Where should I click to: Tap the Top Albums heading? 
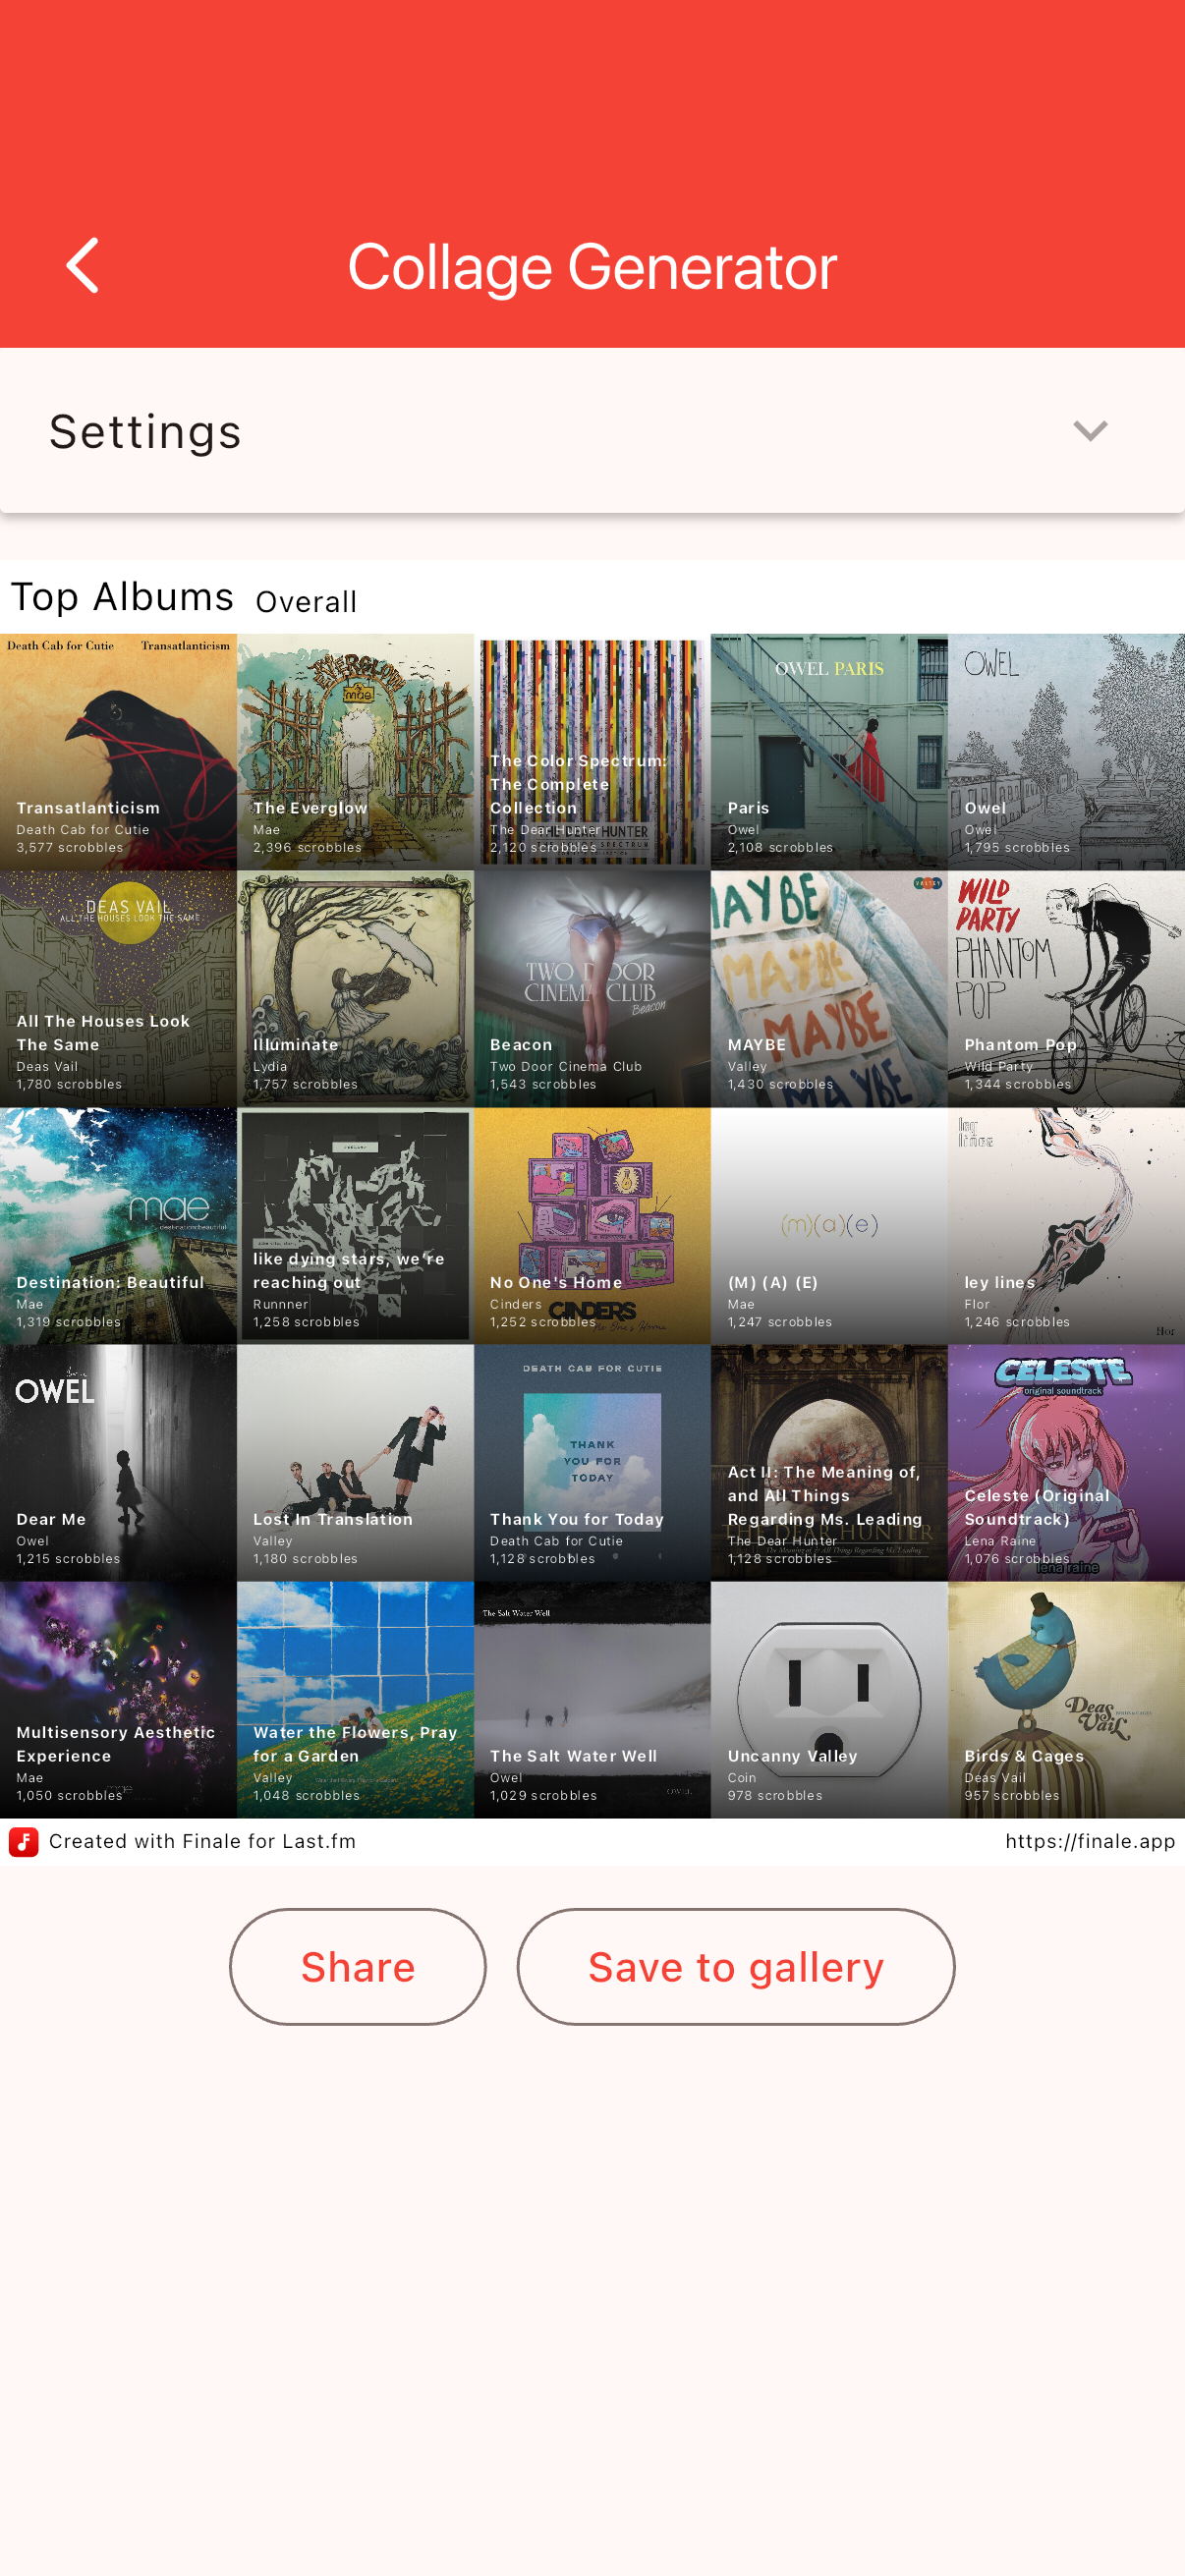pos(122,597)
